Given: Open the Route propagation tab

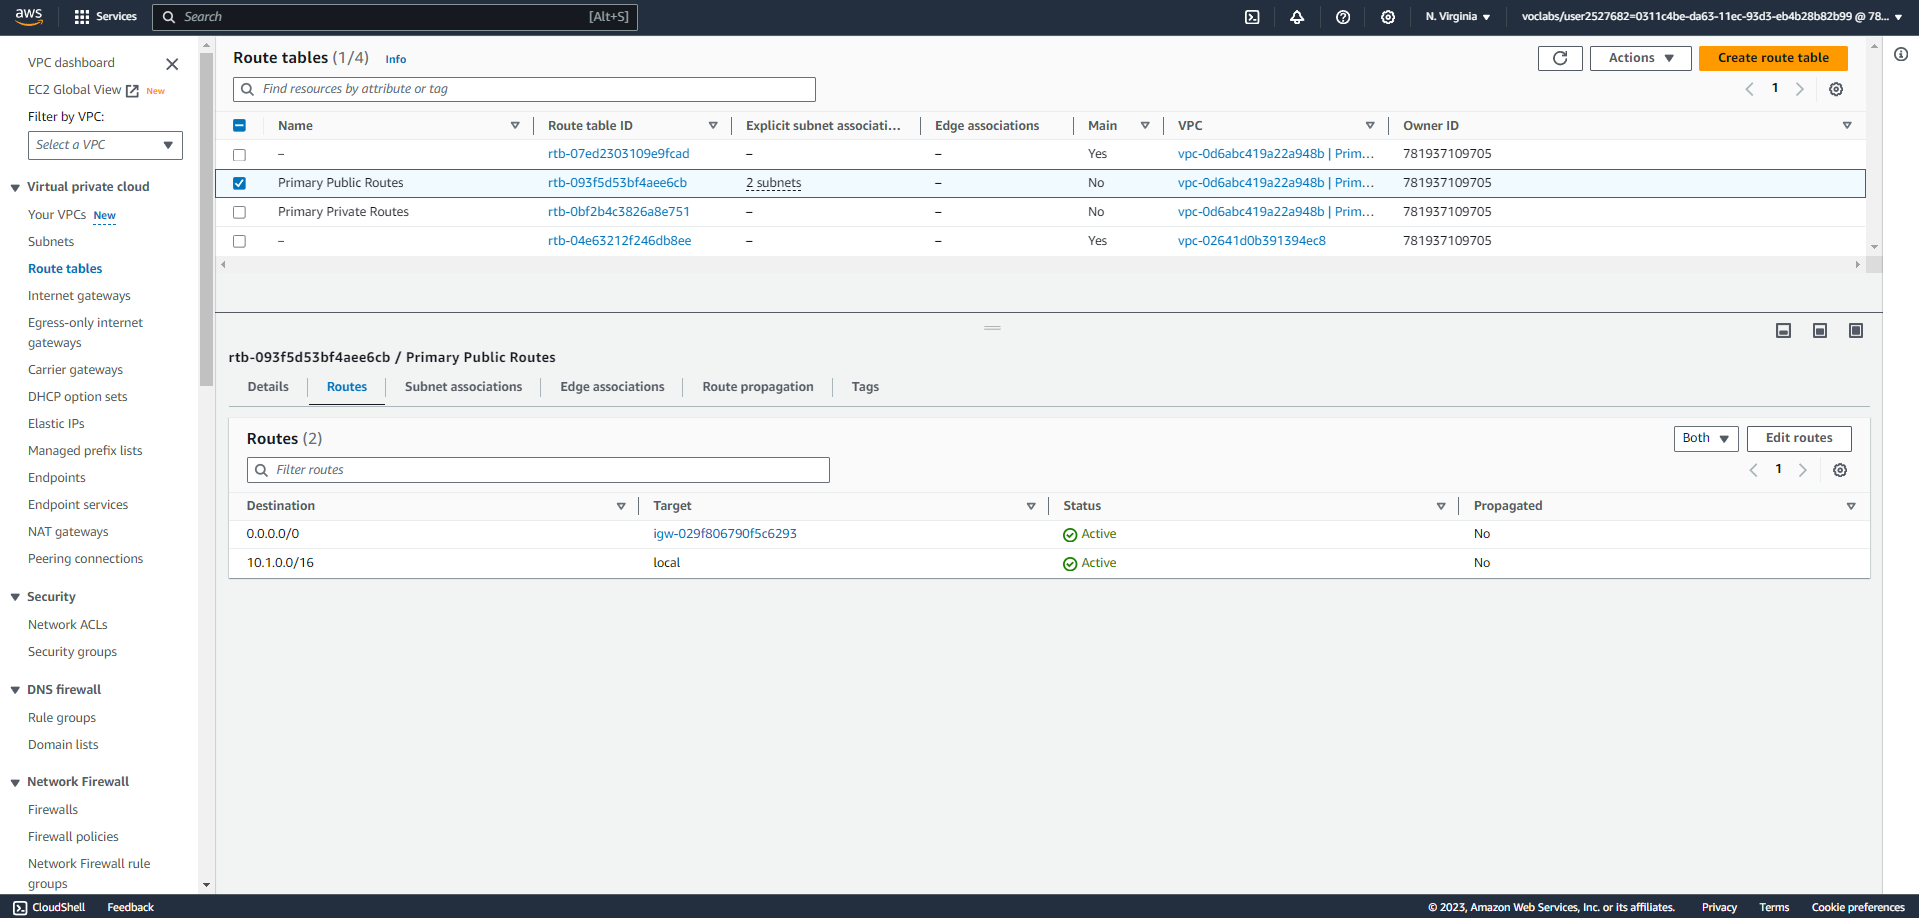Looking at the screenshot, I should [757, 387].
